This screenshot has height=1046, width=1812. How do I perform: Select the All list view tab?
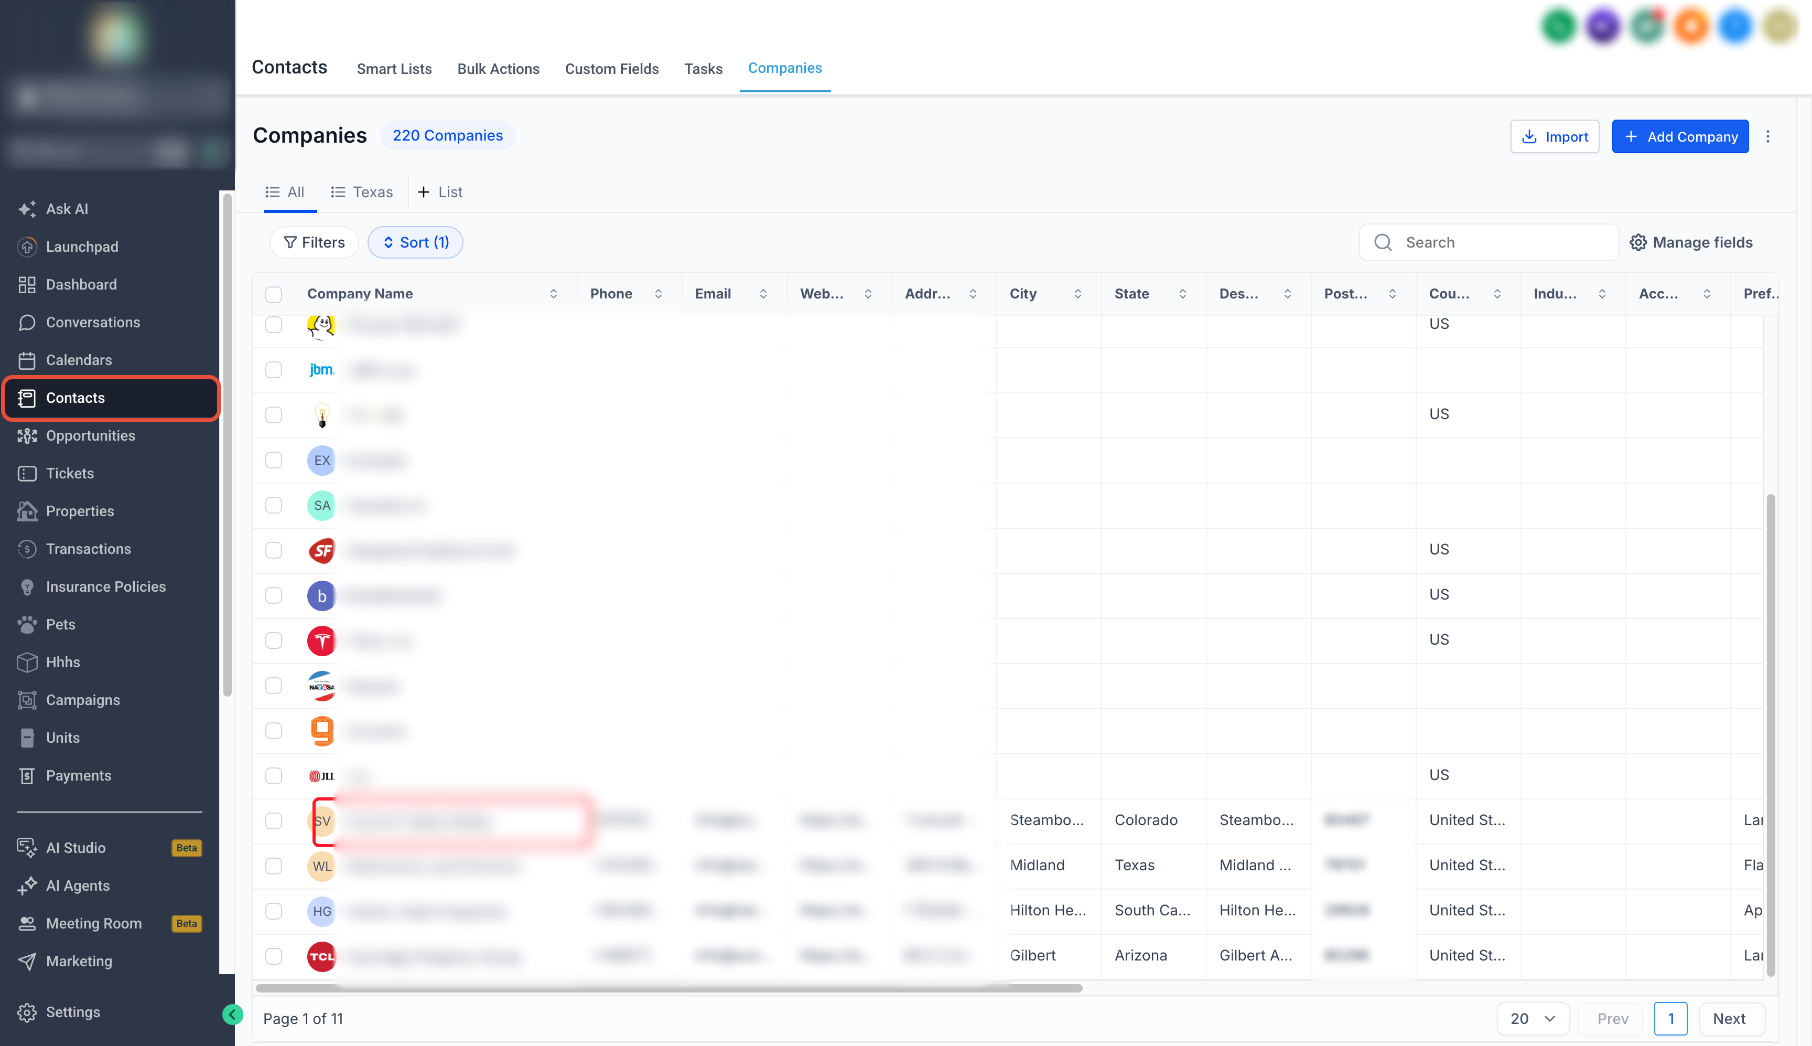286,192
